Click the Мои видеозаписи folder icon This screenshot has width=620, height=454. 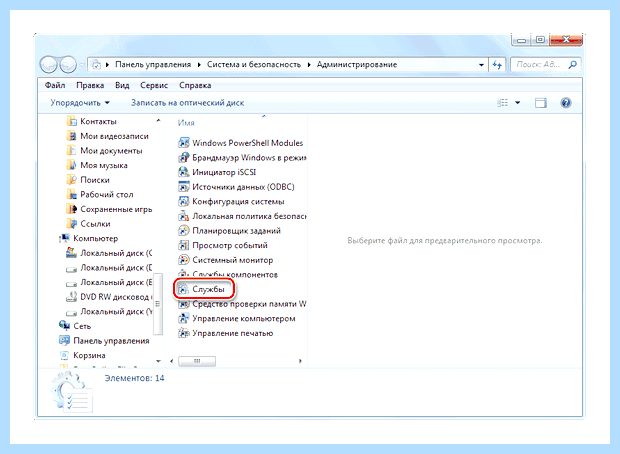[72, 136]
